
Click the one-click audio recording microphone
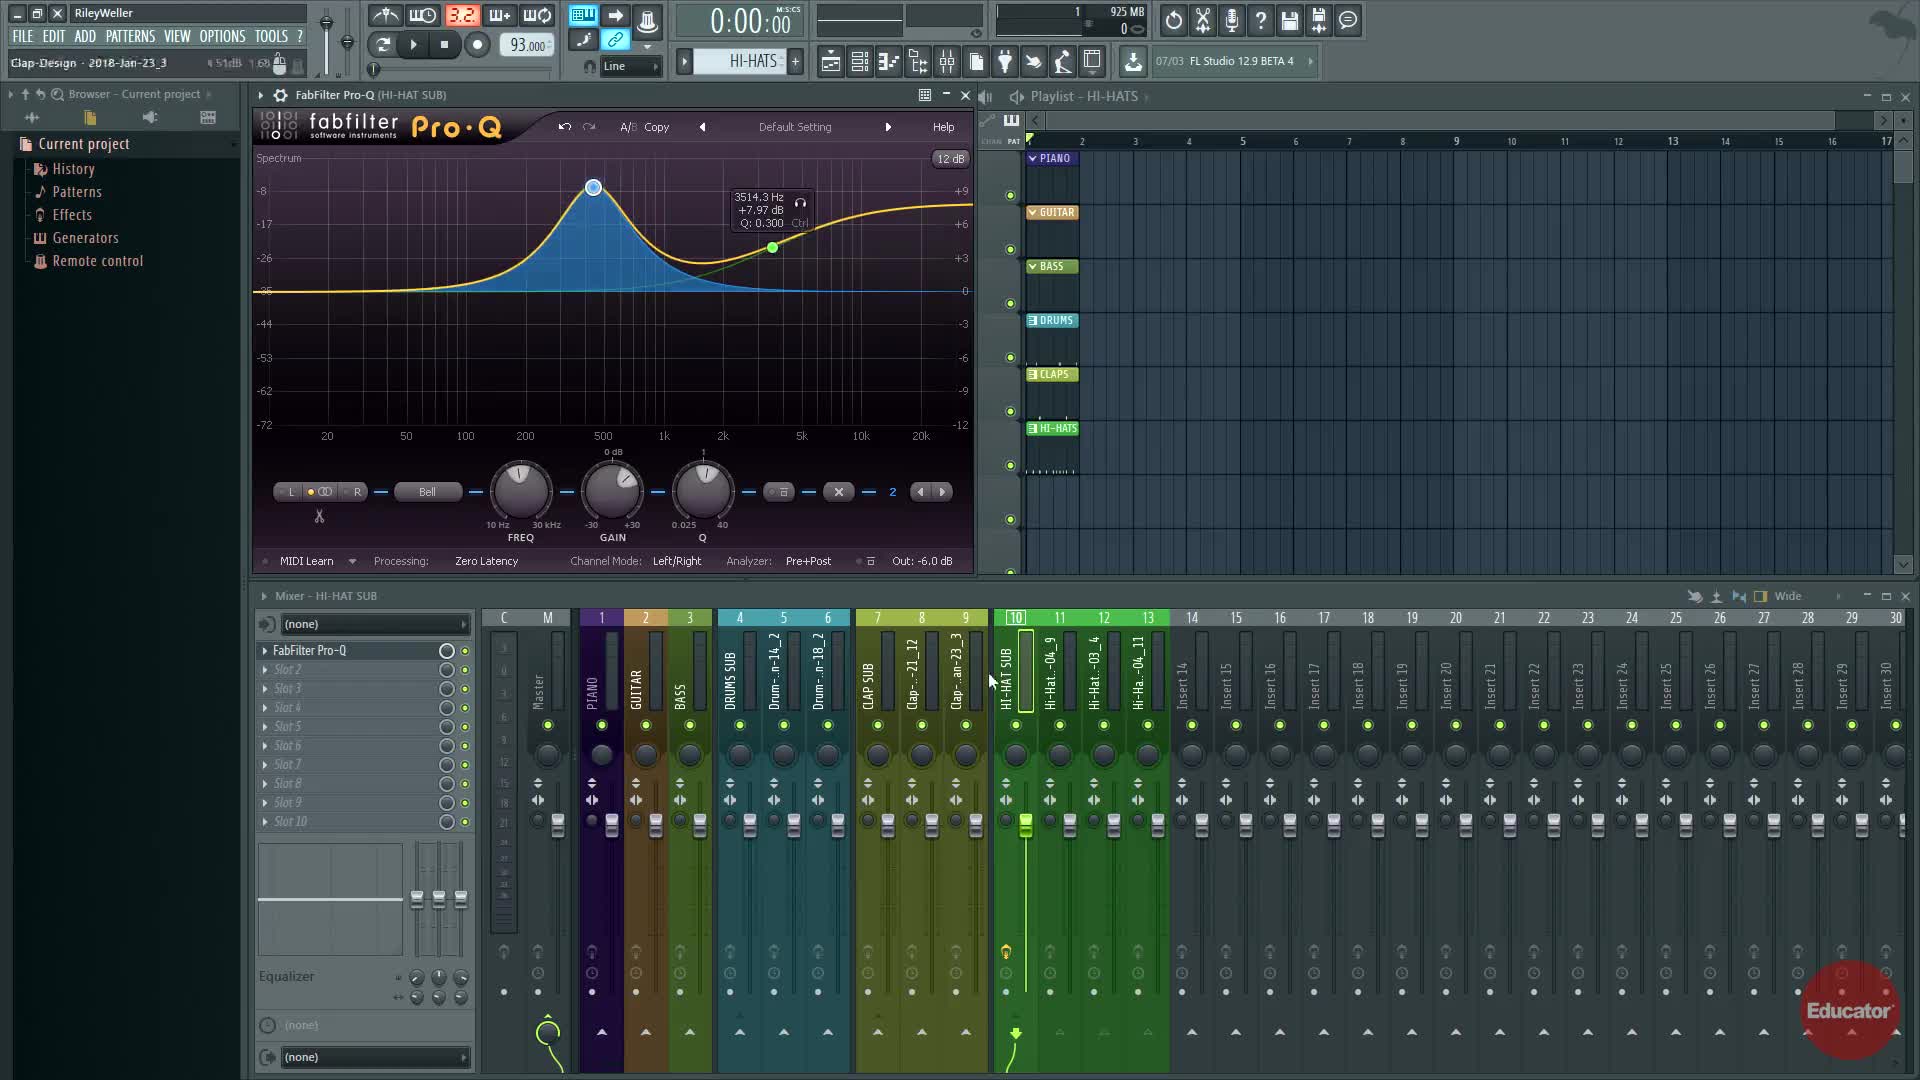tap(1232, 20)
